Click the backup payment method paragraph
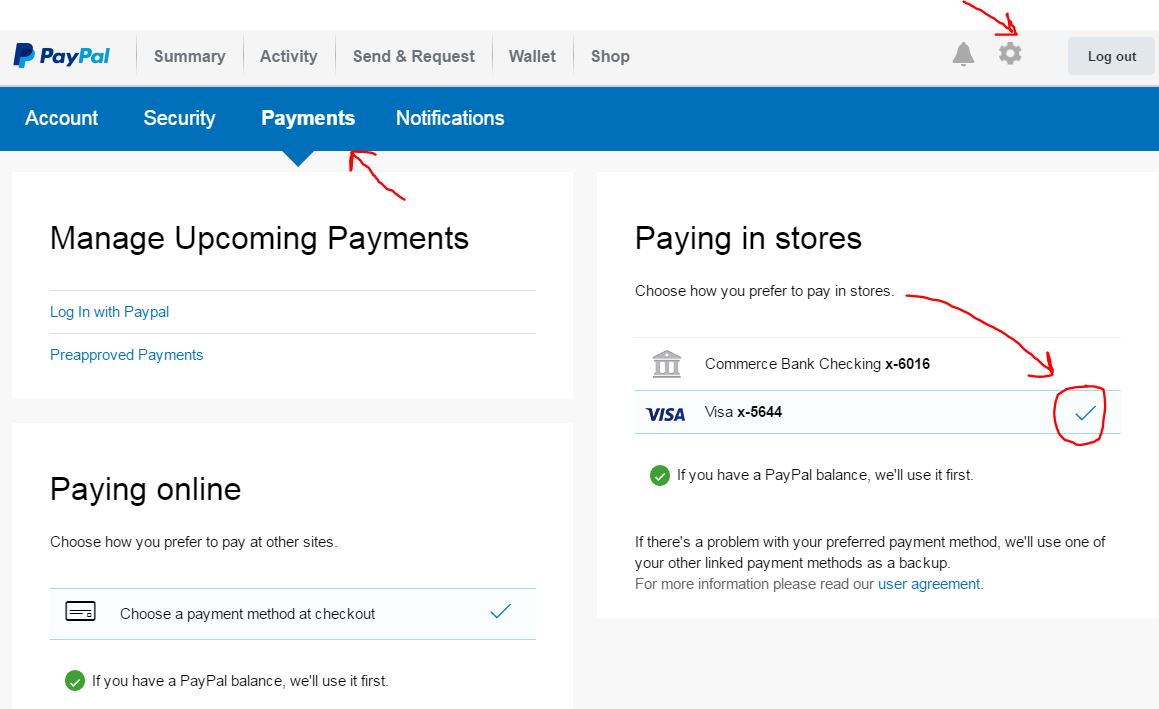The width and height of the screenshot is (1159, 709). pyautogui.click(x=870, y=552)
